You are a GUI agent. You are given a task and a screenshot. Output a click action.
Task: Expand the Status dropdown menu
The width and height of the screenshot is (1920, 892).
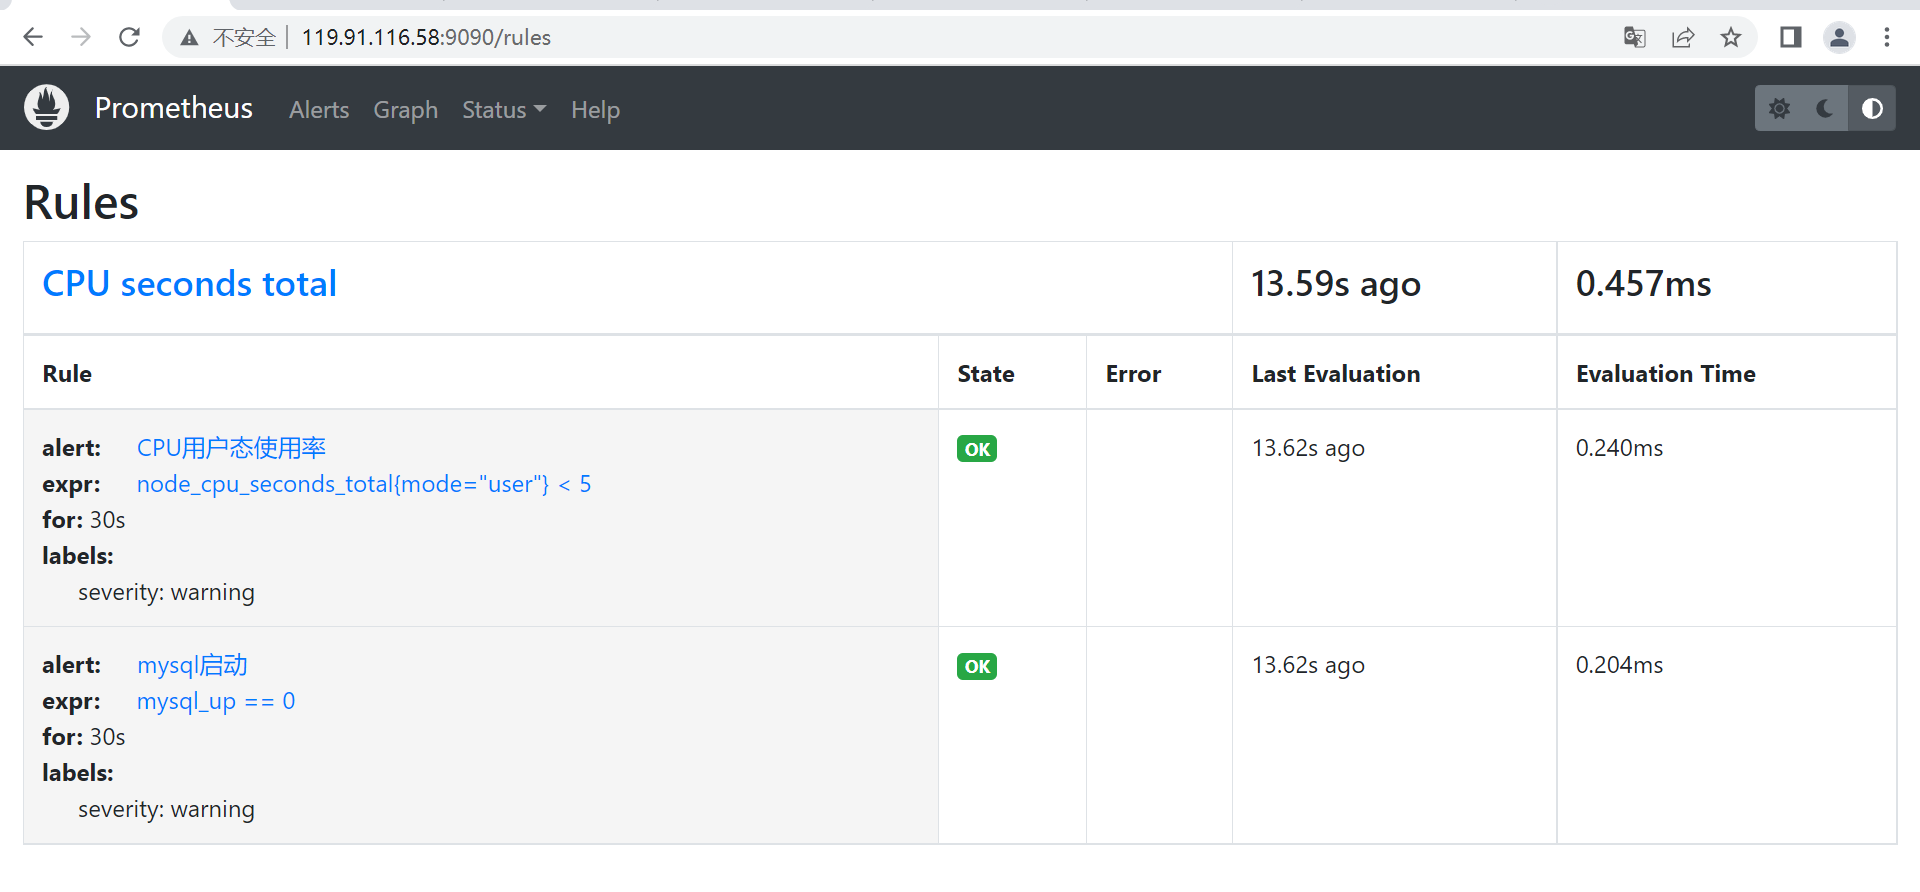504,110
